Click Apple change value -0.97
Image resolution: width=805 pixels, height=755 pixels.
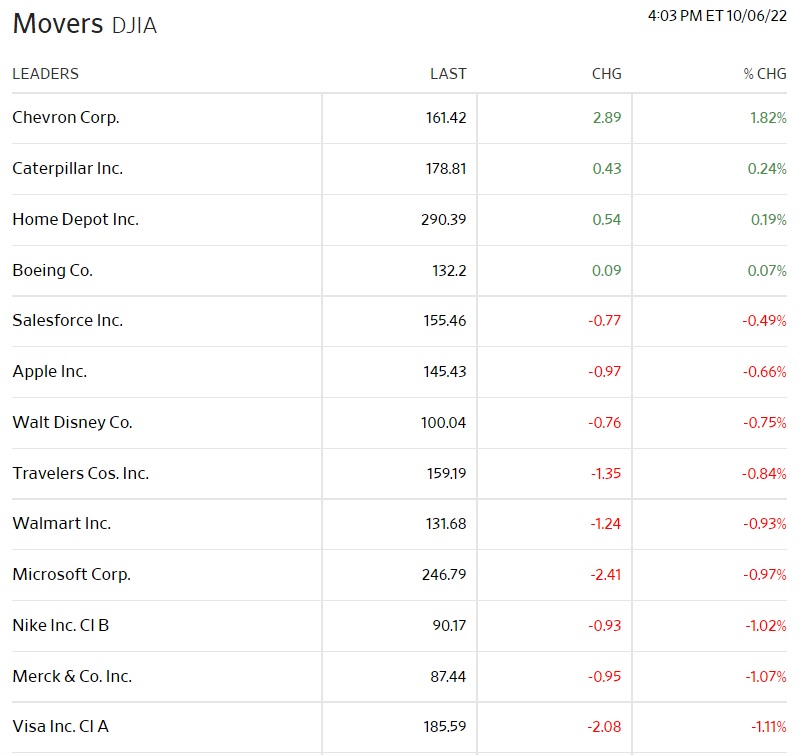[x=605, y=371]
